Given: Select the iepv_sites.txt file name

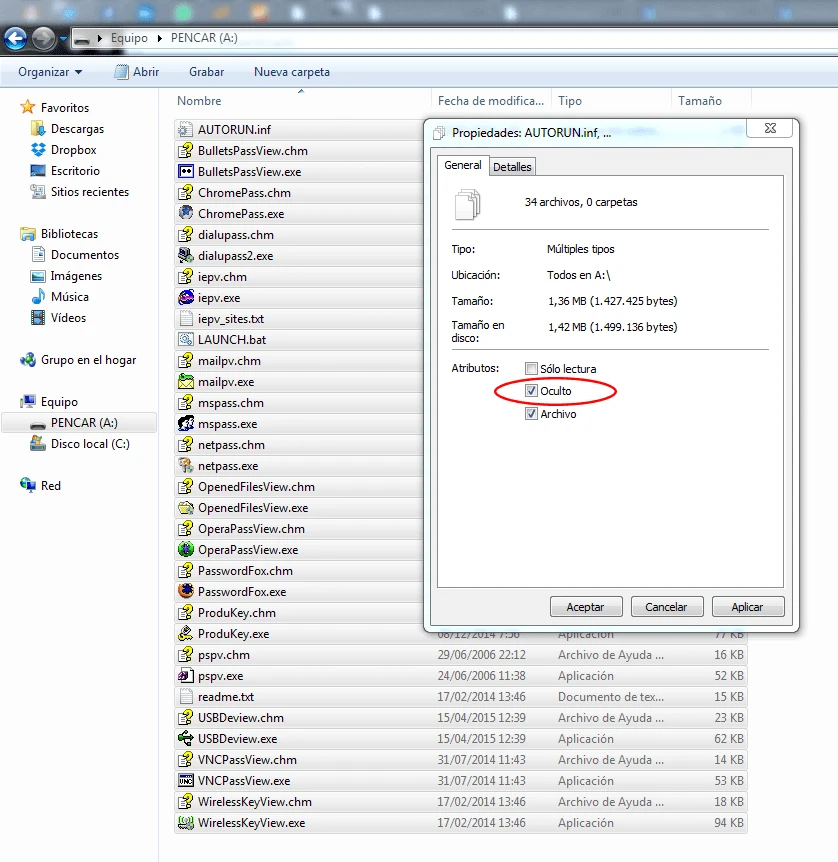Looking at the screenshot, I should 231,319.
